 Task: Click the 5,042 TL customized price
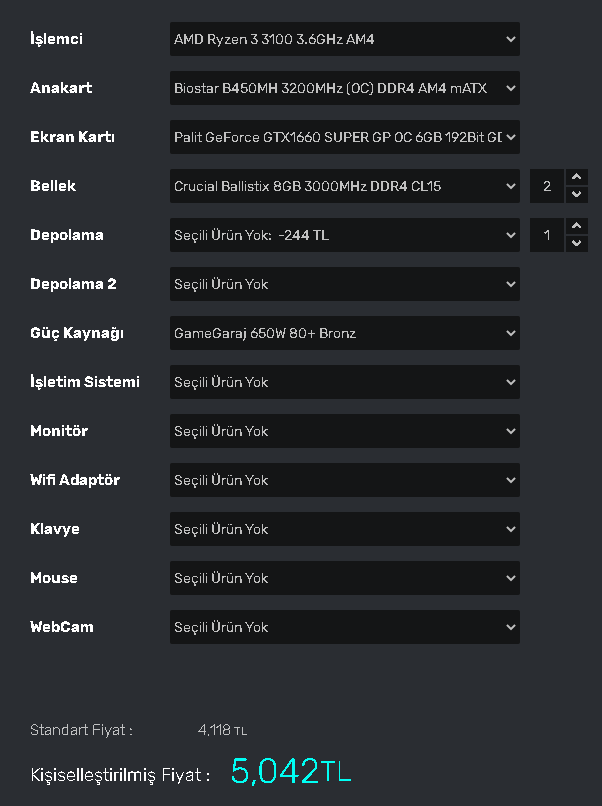coord(291,771)
